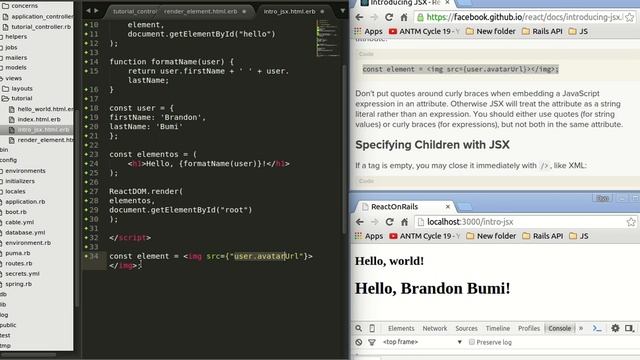Open Apps shortcut in lower bookmarks bar
Image resolution: width=640 pixels, height=360 pixels.
click(x=369, y=236)
